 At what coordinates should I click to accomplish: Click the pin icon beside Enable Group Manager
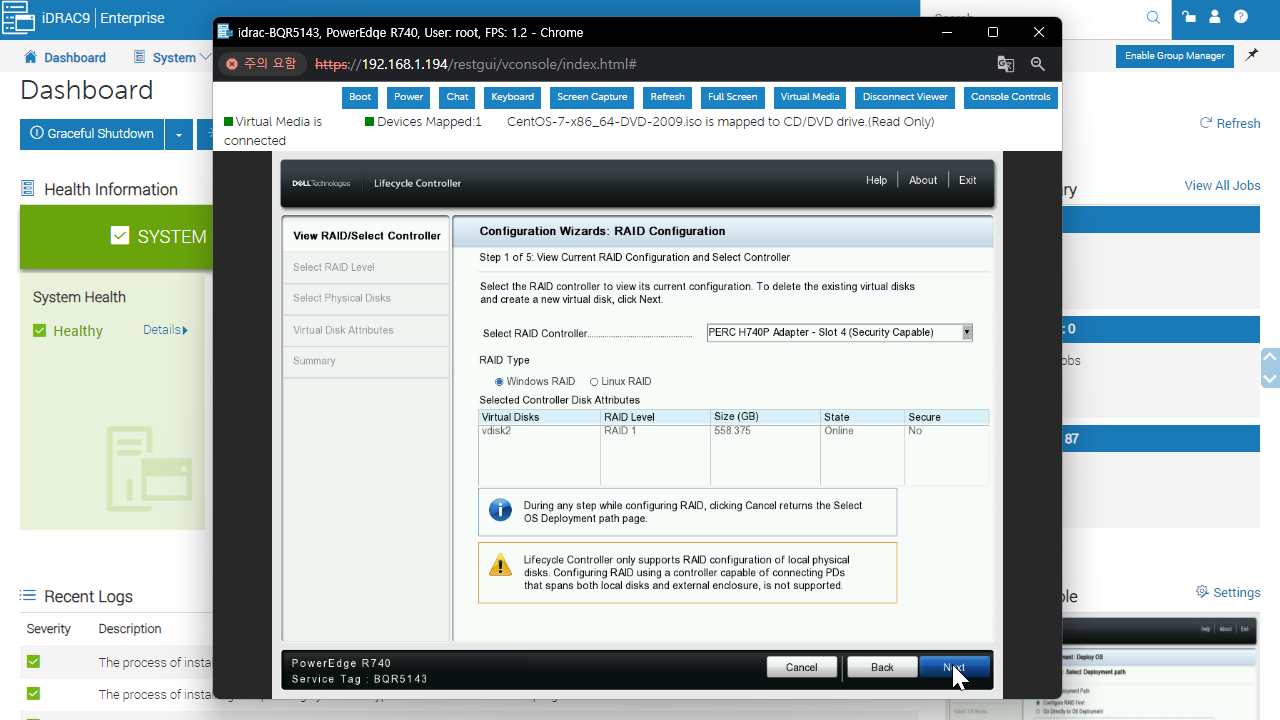coord(1252,56)
